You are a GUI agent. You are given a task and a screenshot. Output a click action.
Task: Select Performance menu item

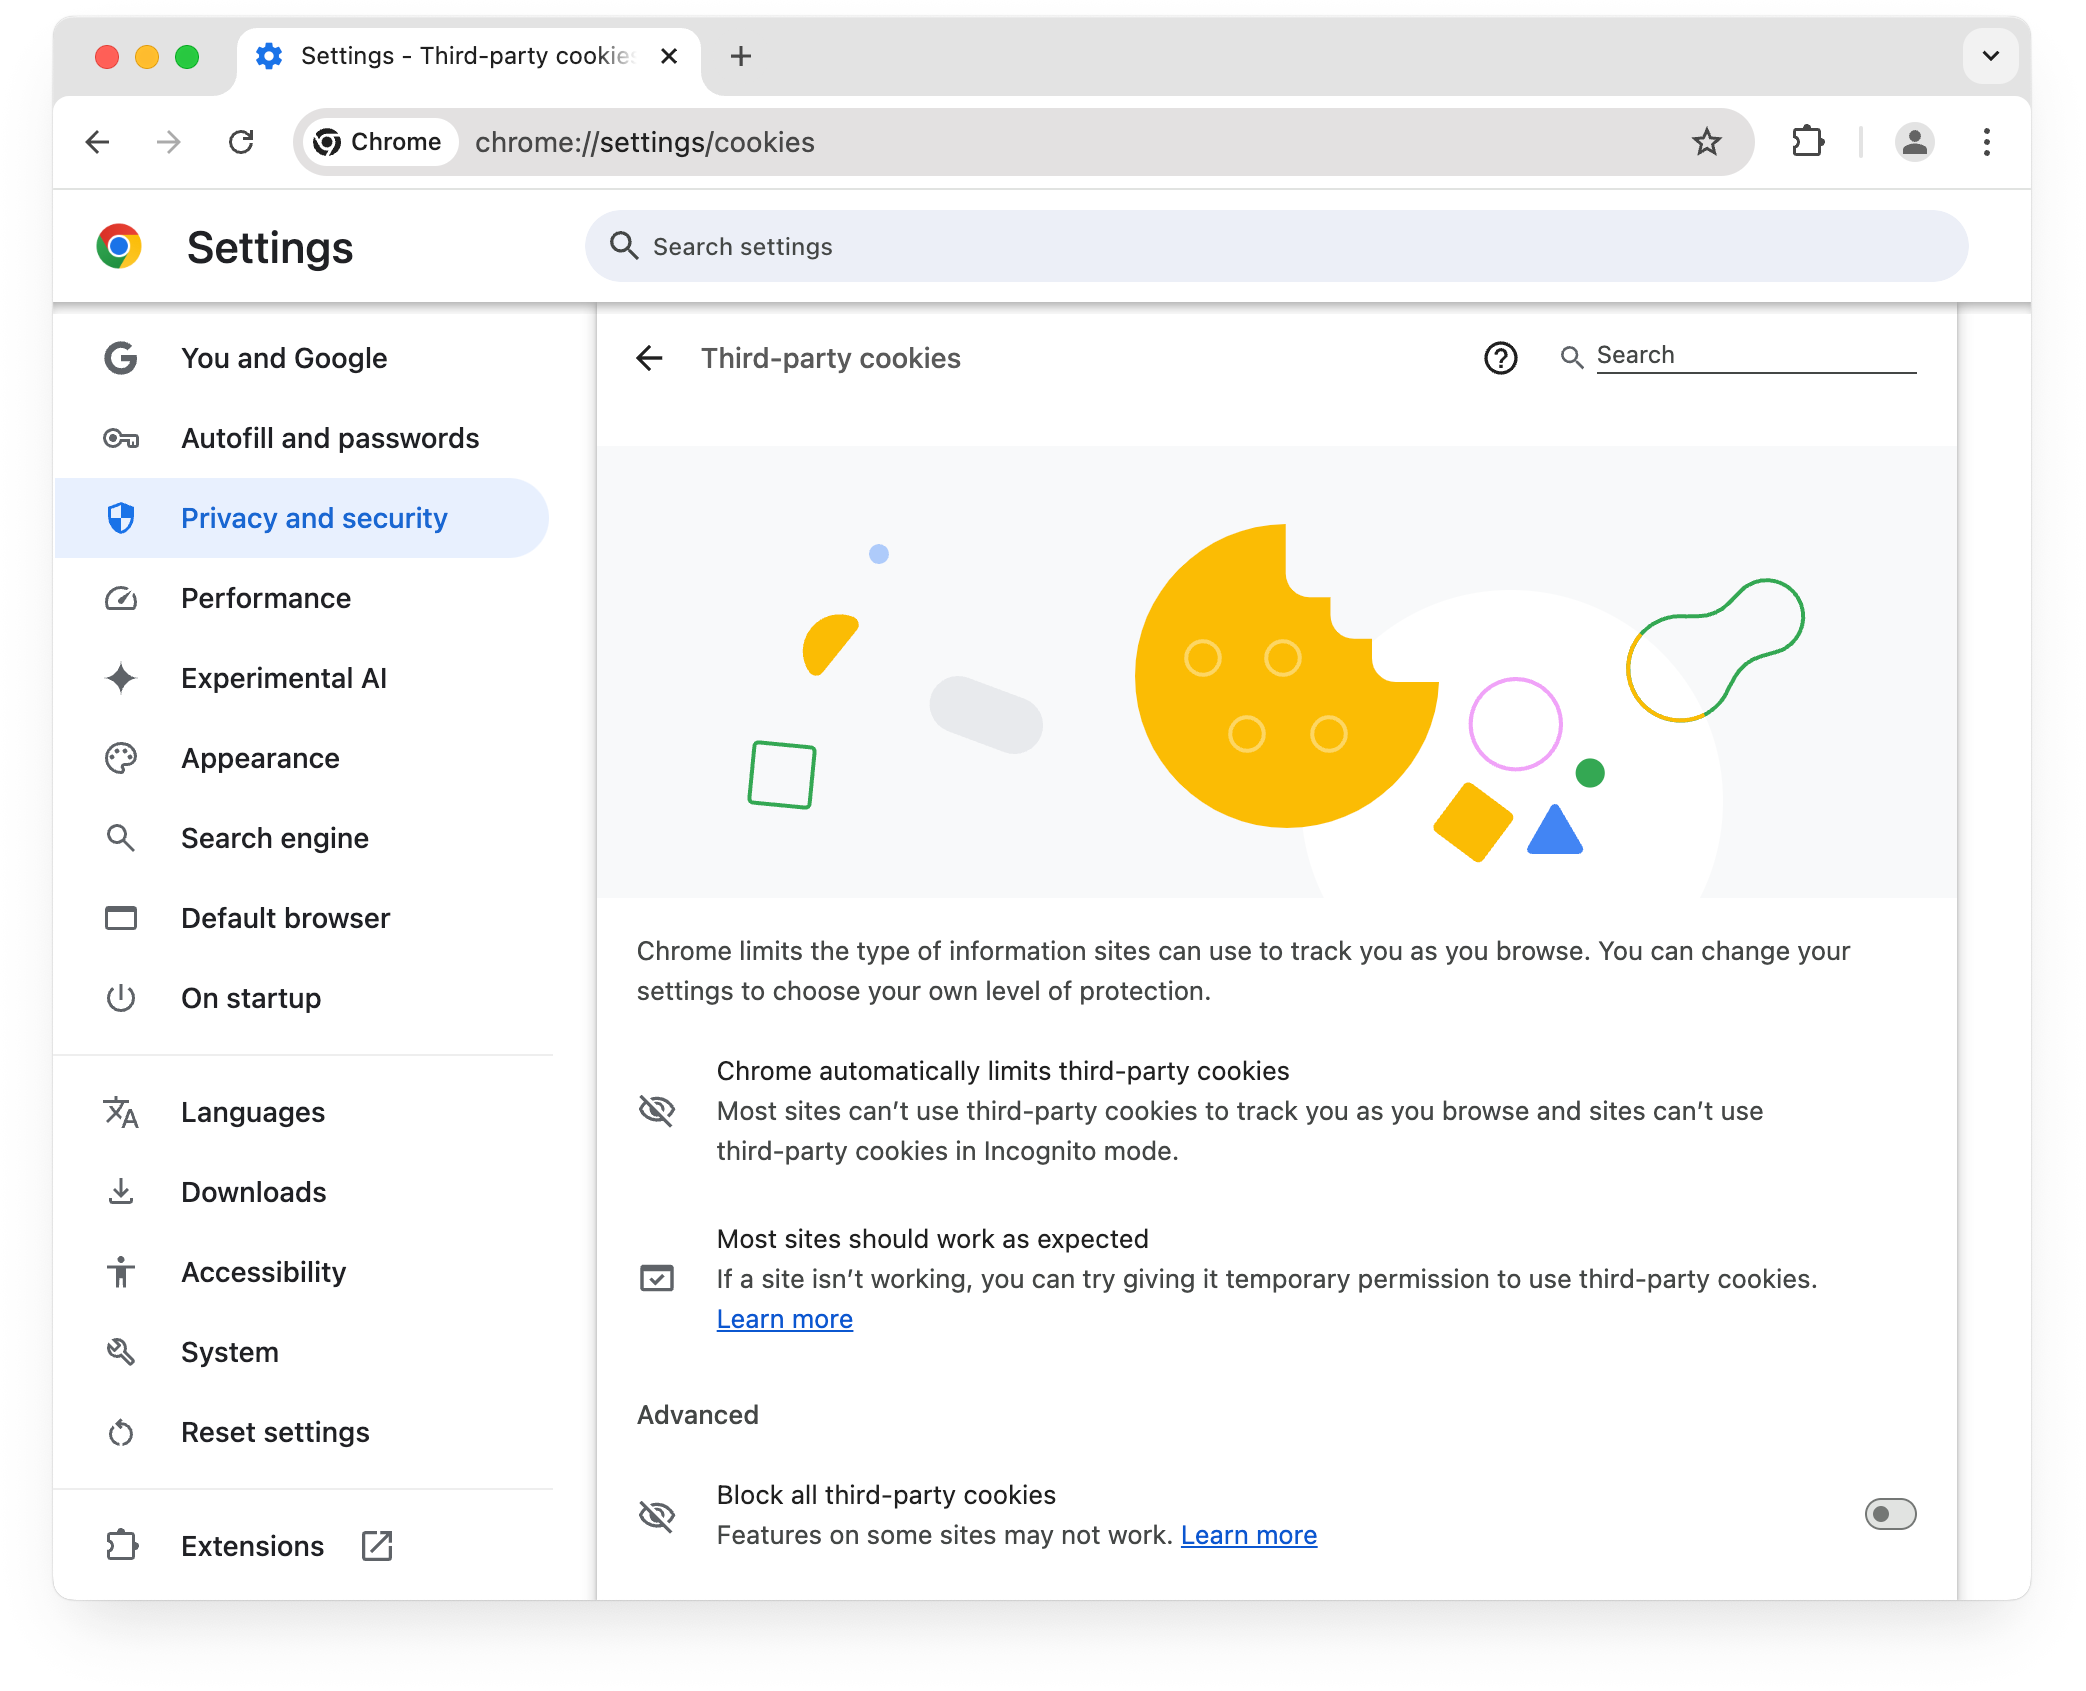click(266, 599)
